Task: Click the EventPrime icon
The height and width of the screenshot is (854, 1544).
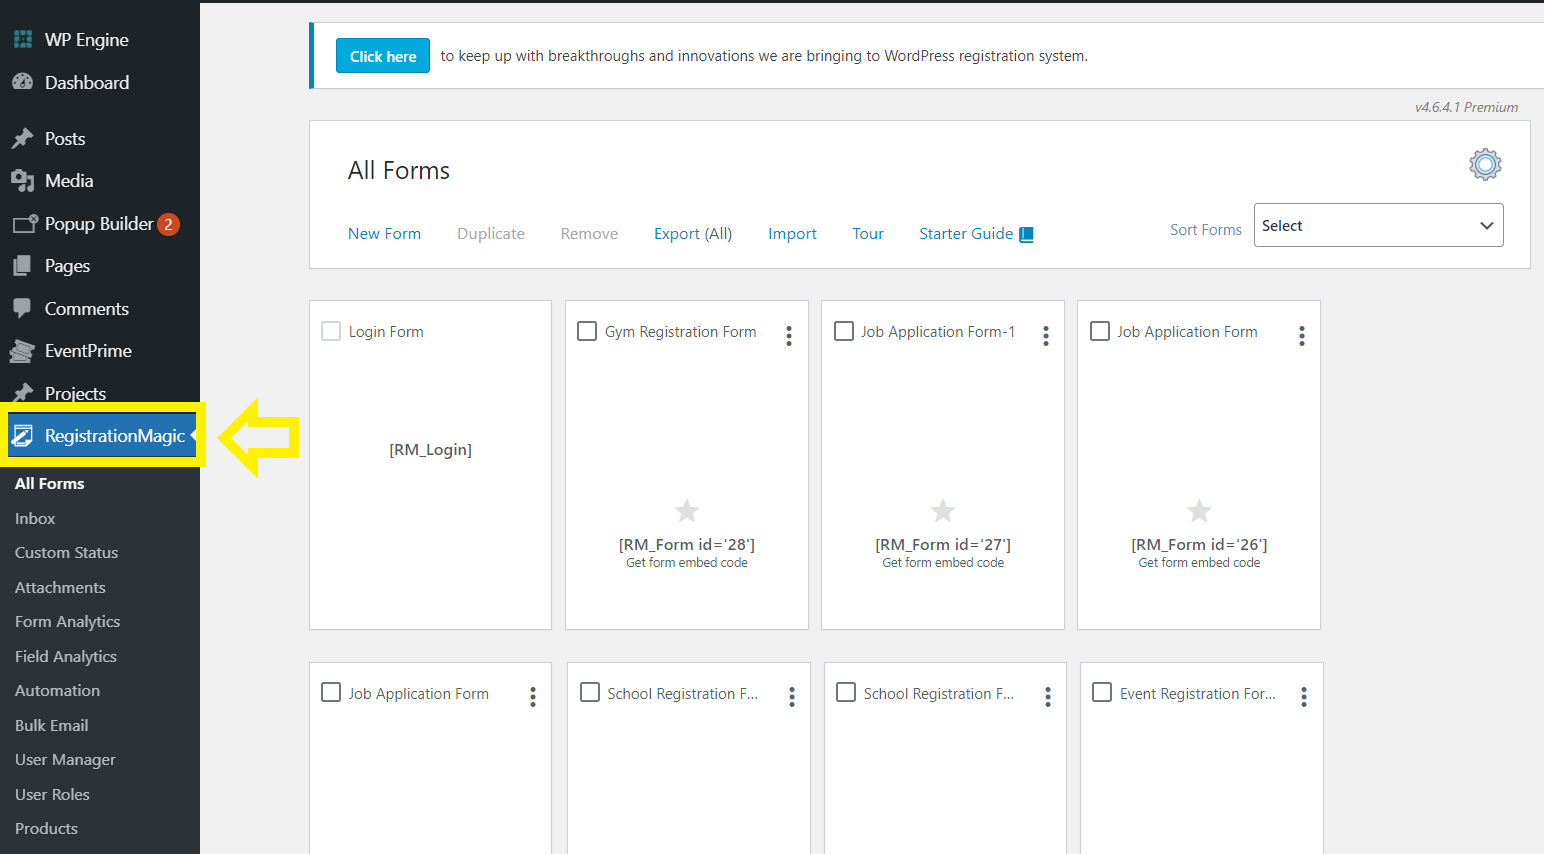Action: (23, 351)
